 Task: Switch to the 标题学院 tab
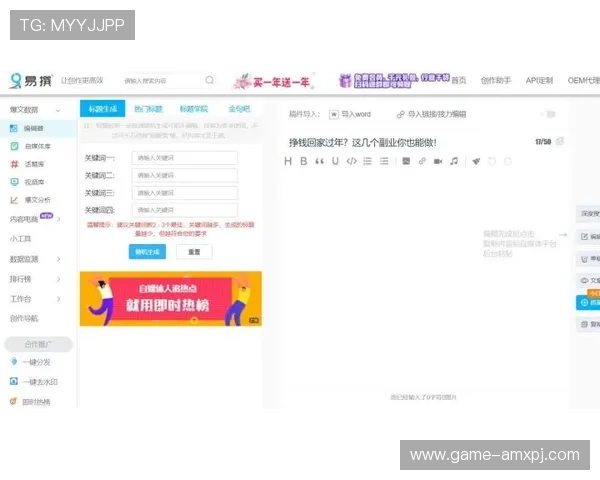[194, 109]
